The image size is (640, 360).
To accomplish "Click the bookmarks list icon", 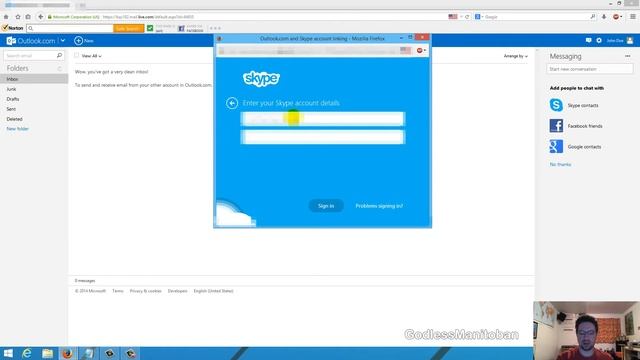I will [x=28, y=17].
